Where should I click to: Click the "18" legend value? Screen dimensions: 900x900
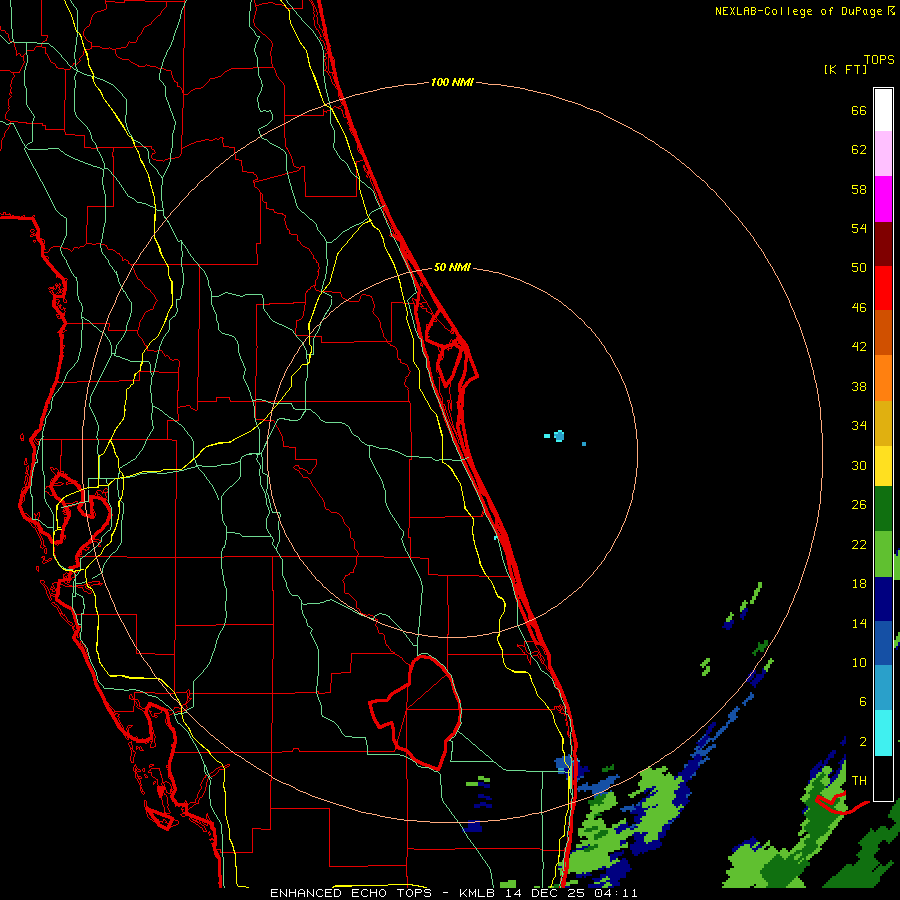[x=859, y=584]
